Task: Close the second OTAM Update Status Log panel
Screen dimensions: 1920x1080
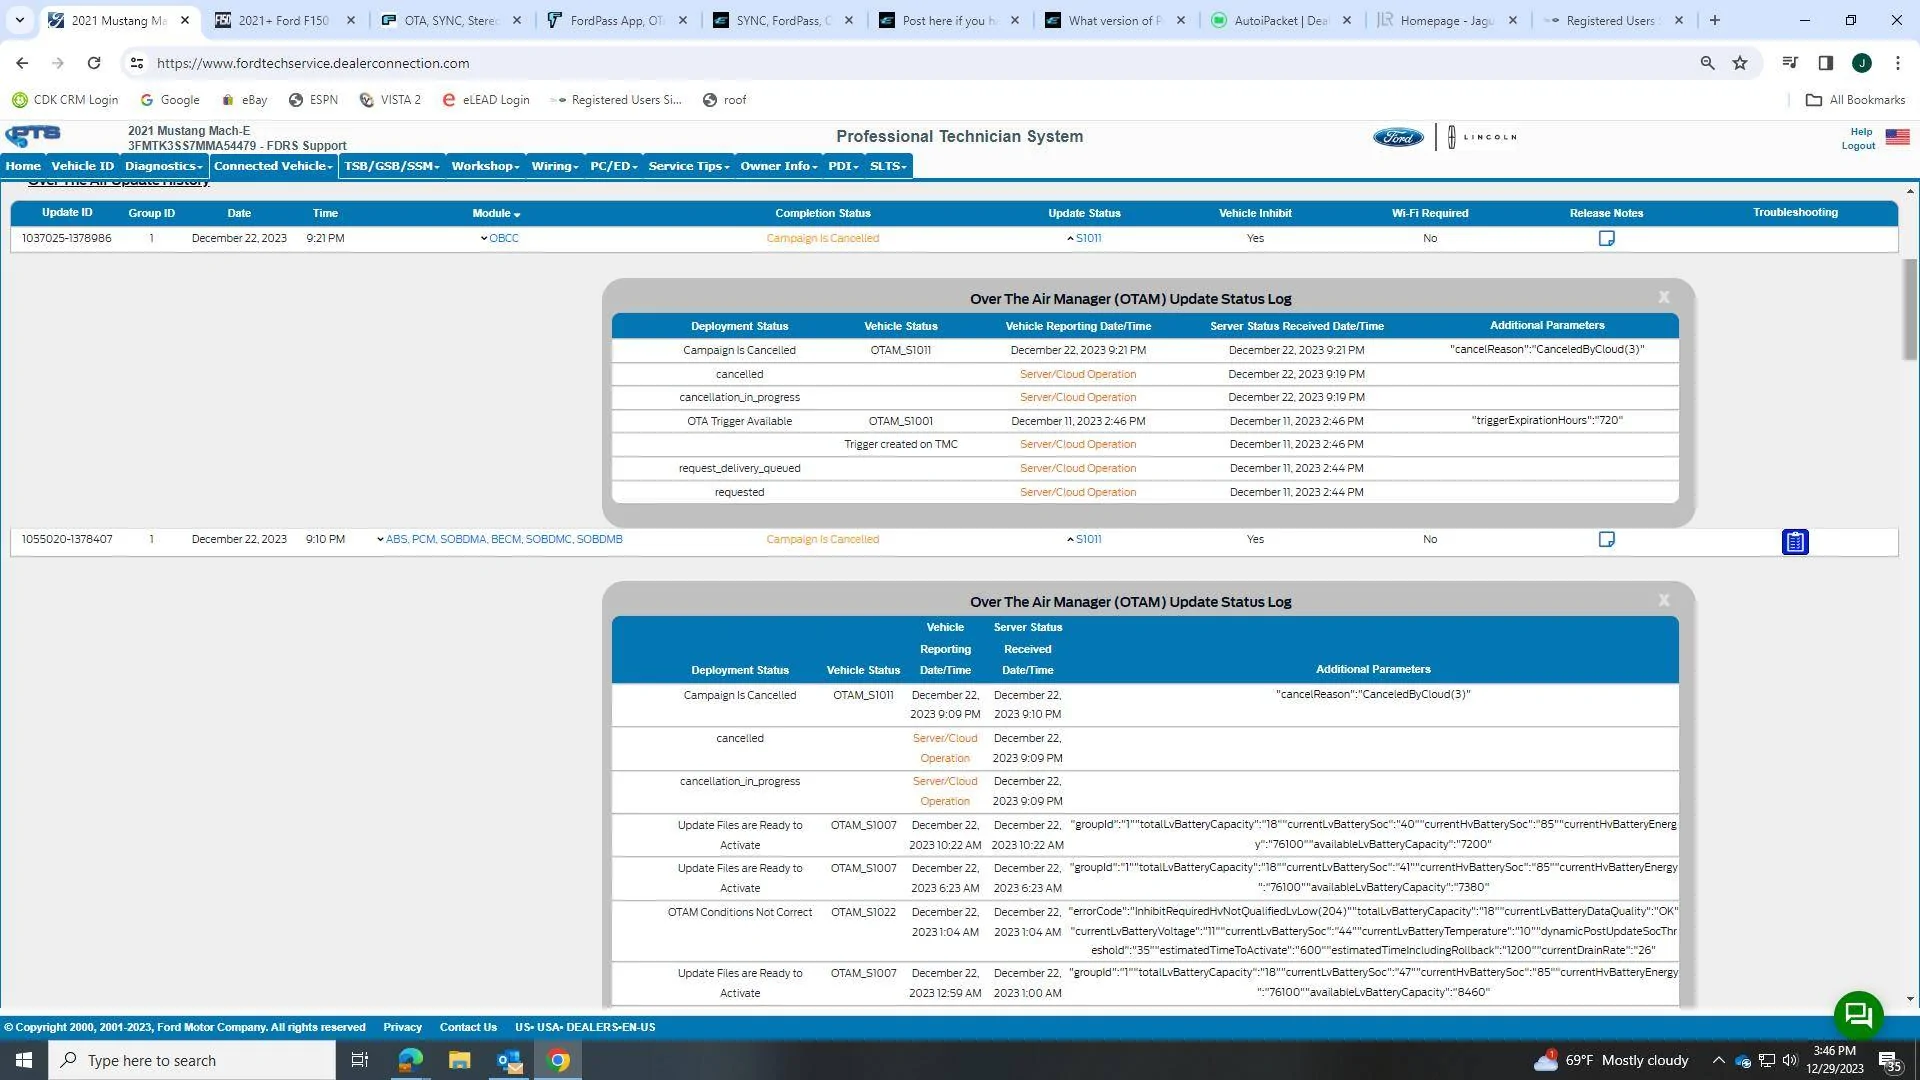Action: click(x=1664, y=600)
